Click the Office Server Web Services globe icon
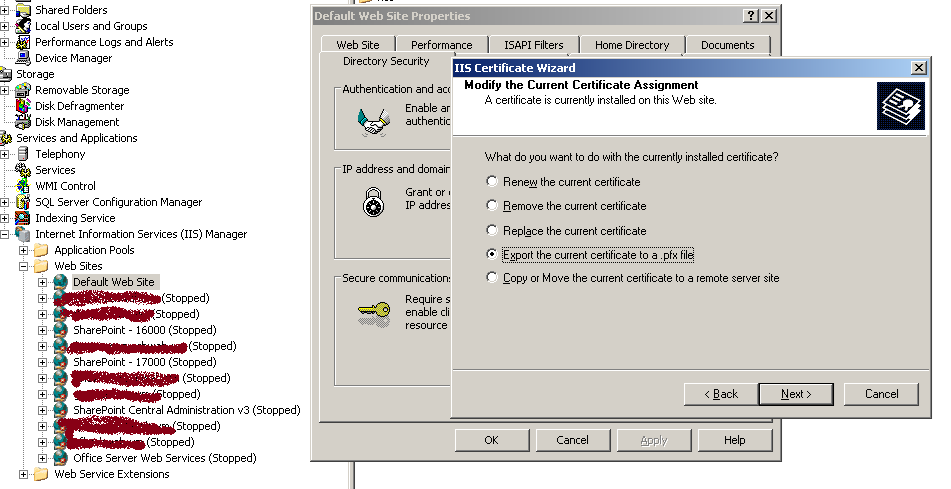 [x=60, y=457]
